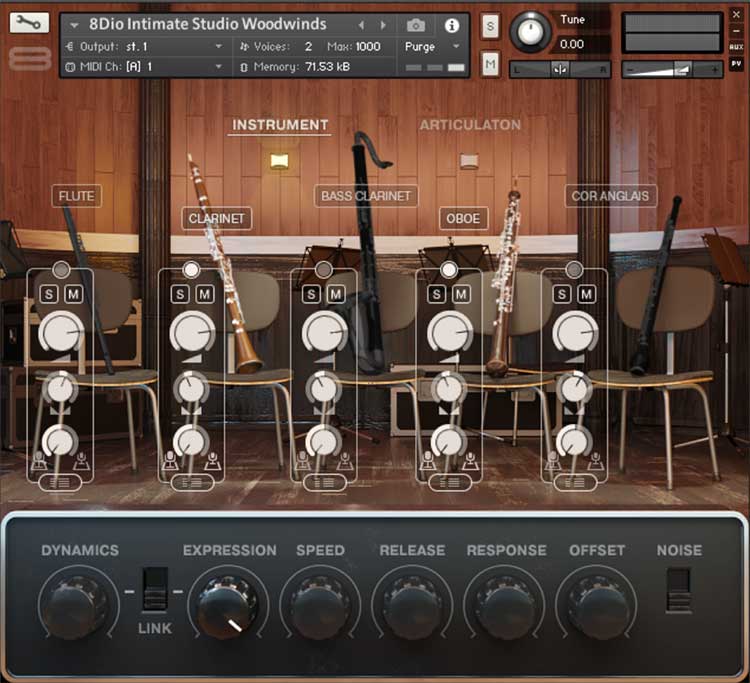Solo the Flute channel
The height and width of the screenshot is (683, 750).
[x=49, y=294]
